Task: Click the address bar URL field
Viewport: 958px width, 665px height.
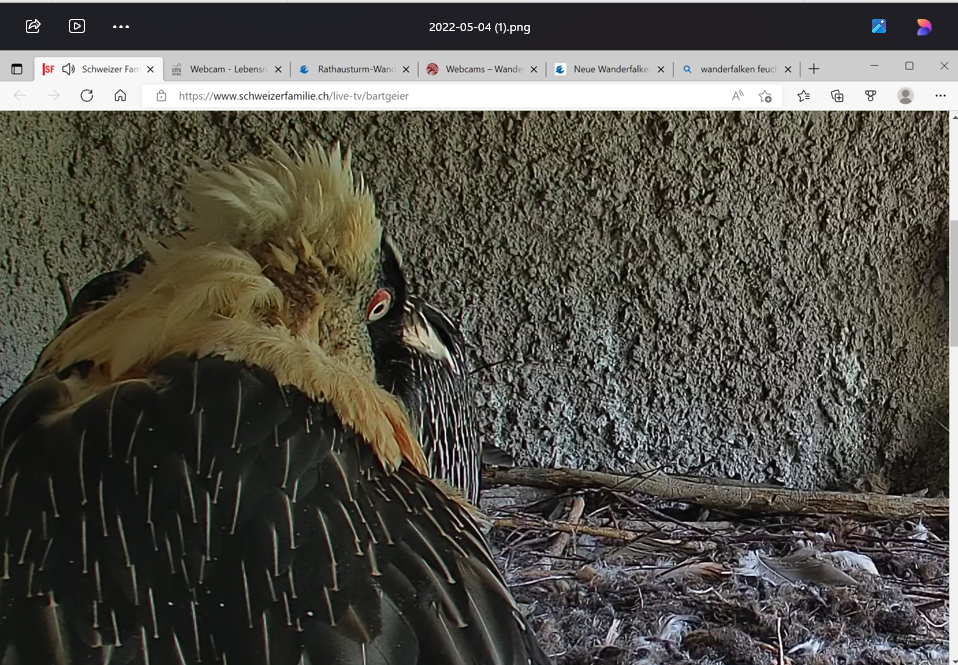Action: coord(440,96)
